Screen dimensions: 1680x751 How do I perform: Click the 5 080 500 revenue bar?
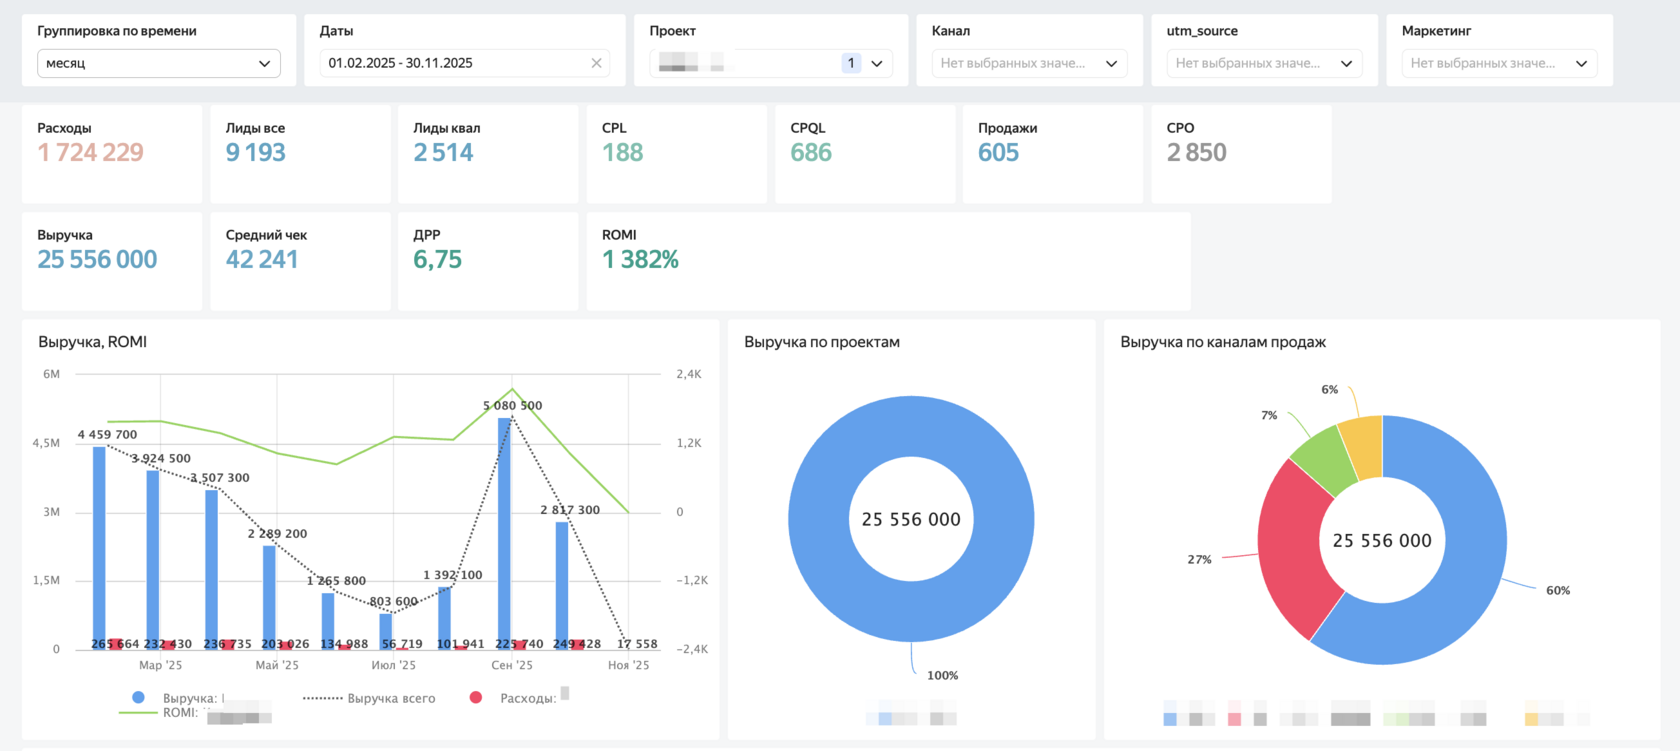click(505, 533)
